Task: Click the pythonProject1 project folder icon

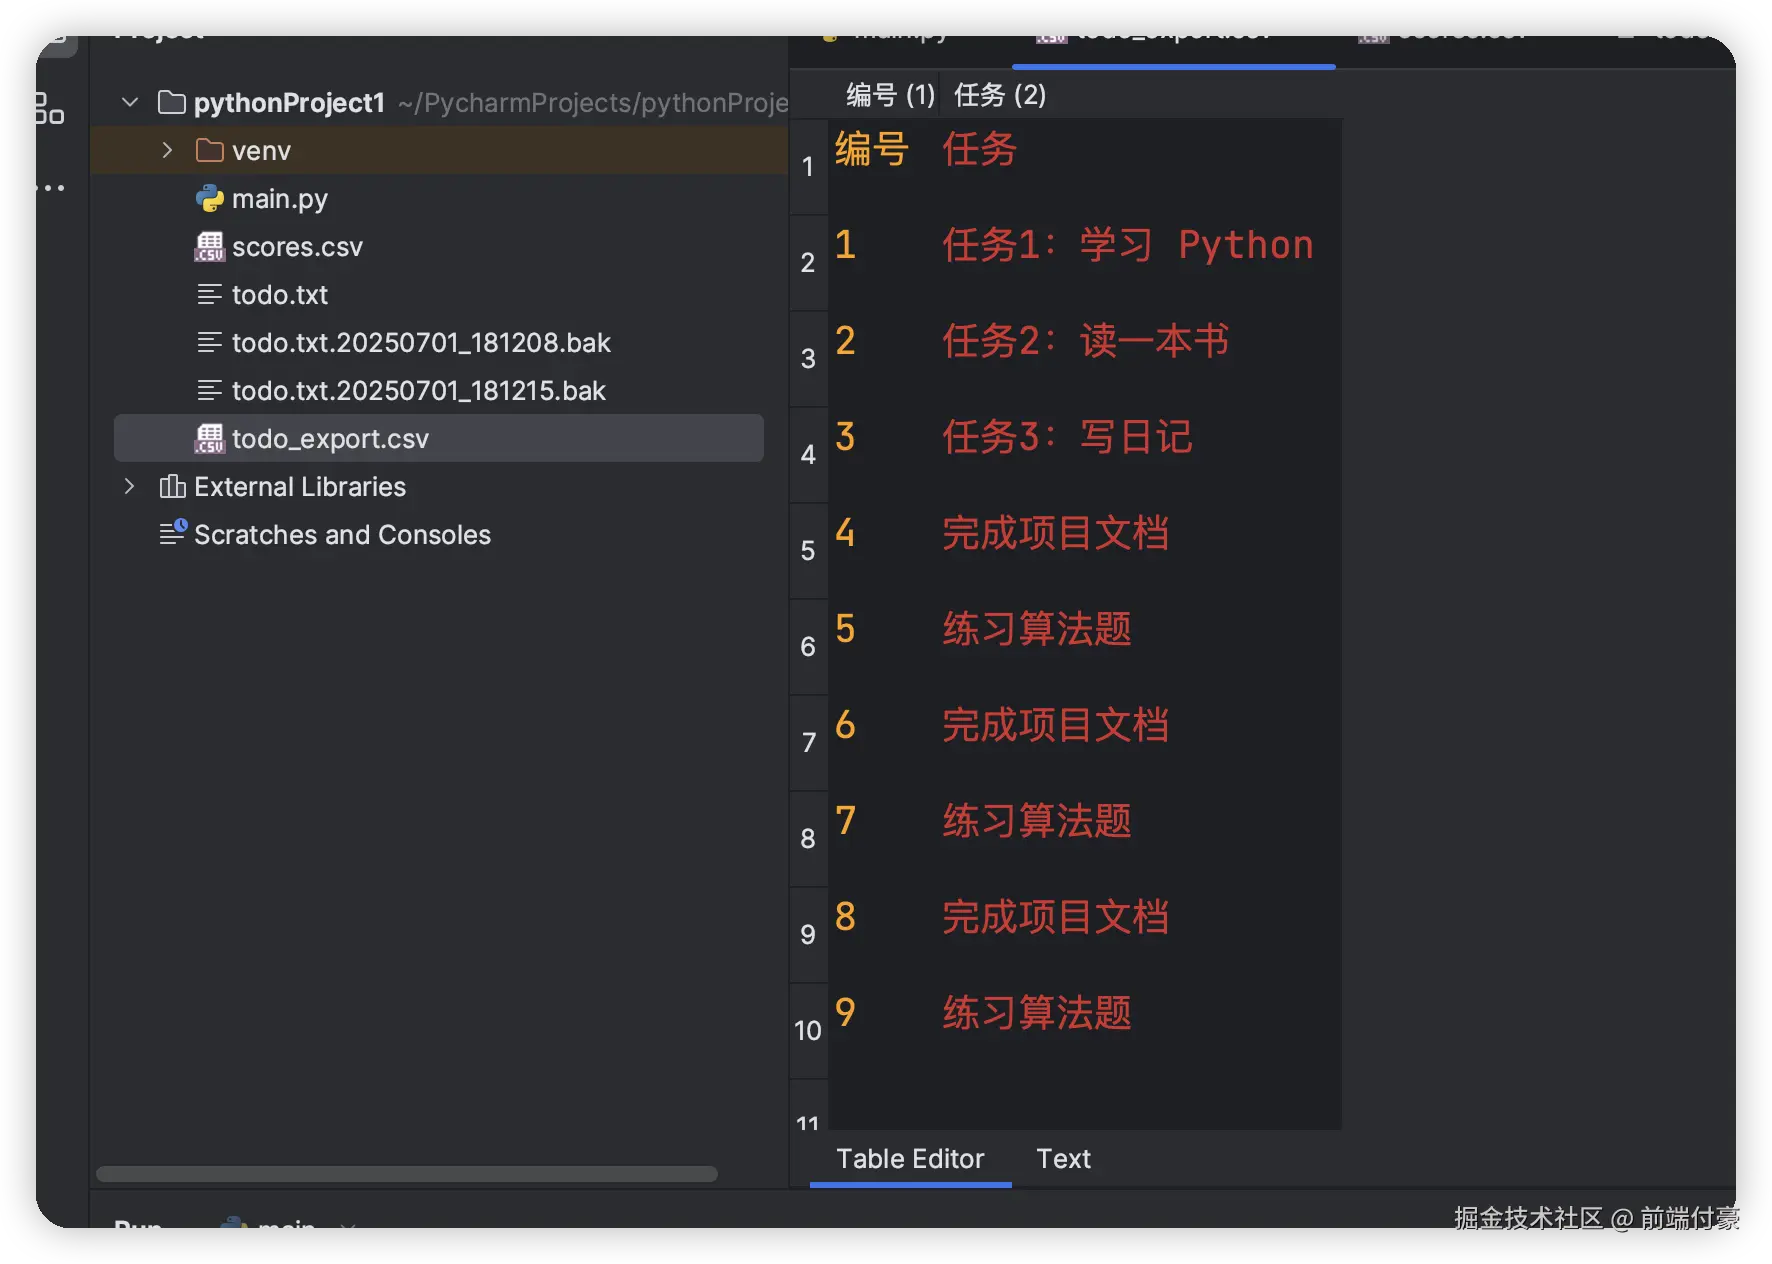Action: 172,103
